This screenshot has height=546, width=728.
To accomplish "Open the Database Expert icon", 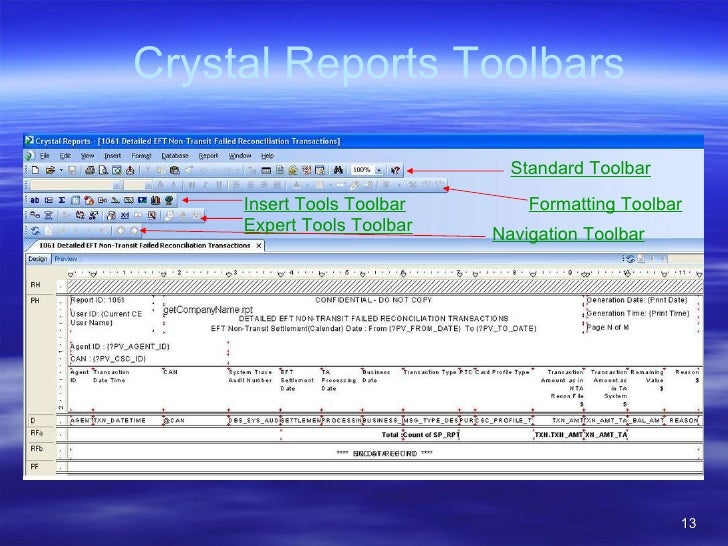I will pos(35,215).
